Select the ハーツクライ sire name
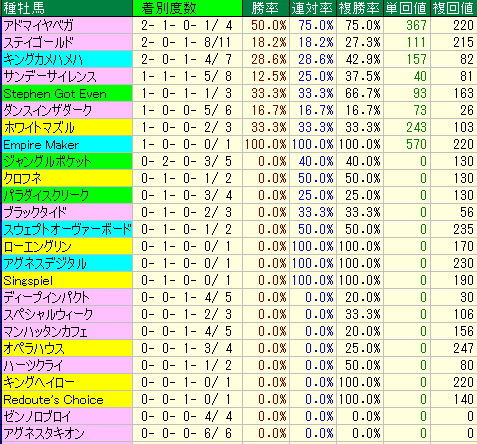This screenshot has height=444, width=477. click(x=33, y=365)
